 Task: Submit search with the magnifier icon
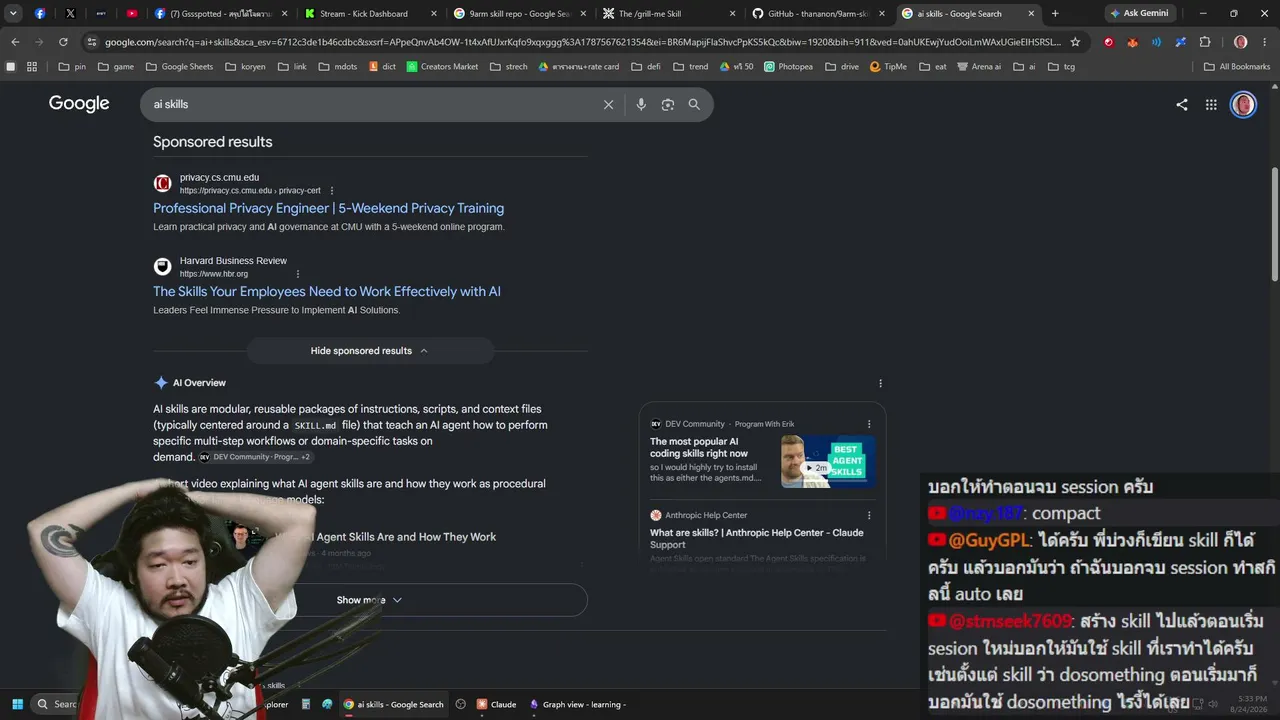click(x=694, y=104)
